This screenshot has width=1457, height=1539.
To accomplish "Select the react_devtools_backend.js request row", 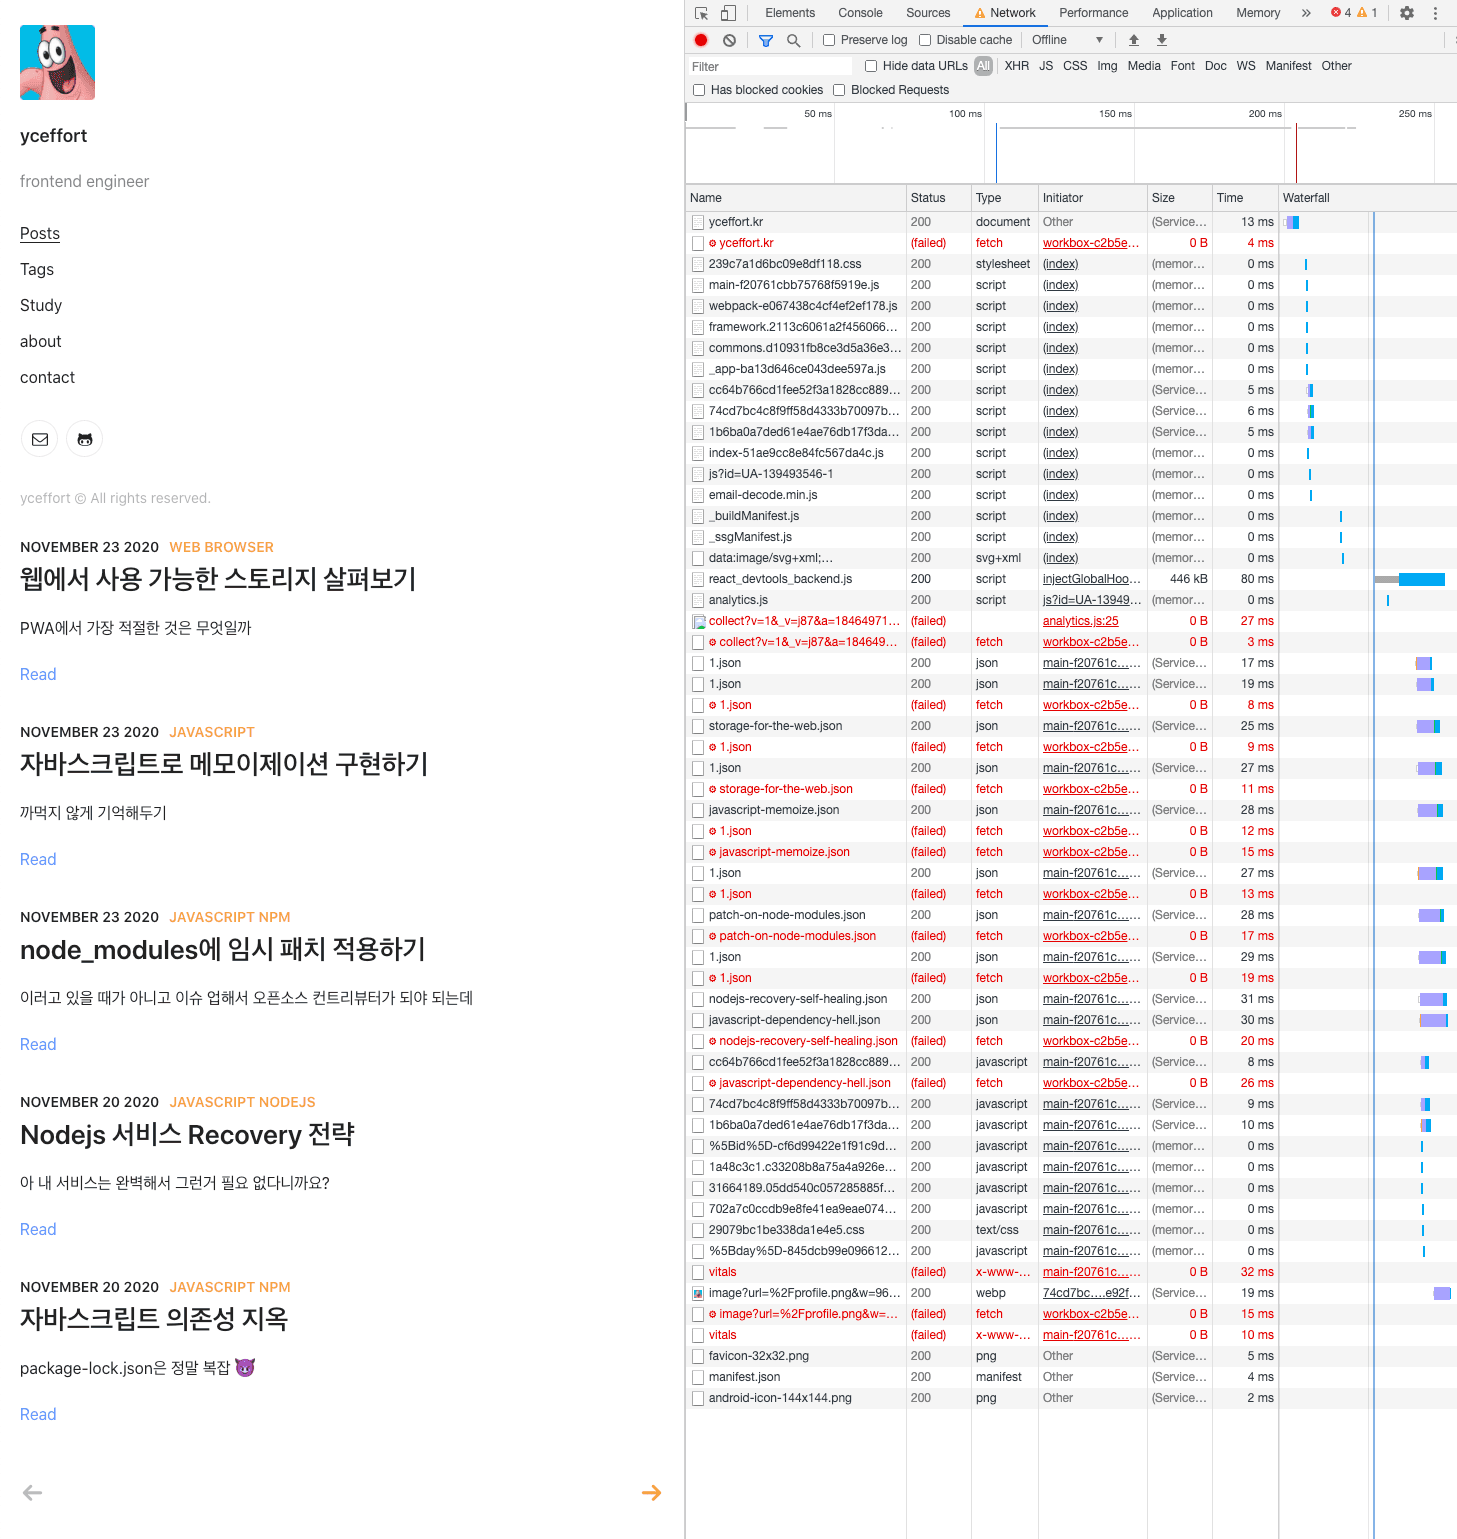I will click(1070, 579).
